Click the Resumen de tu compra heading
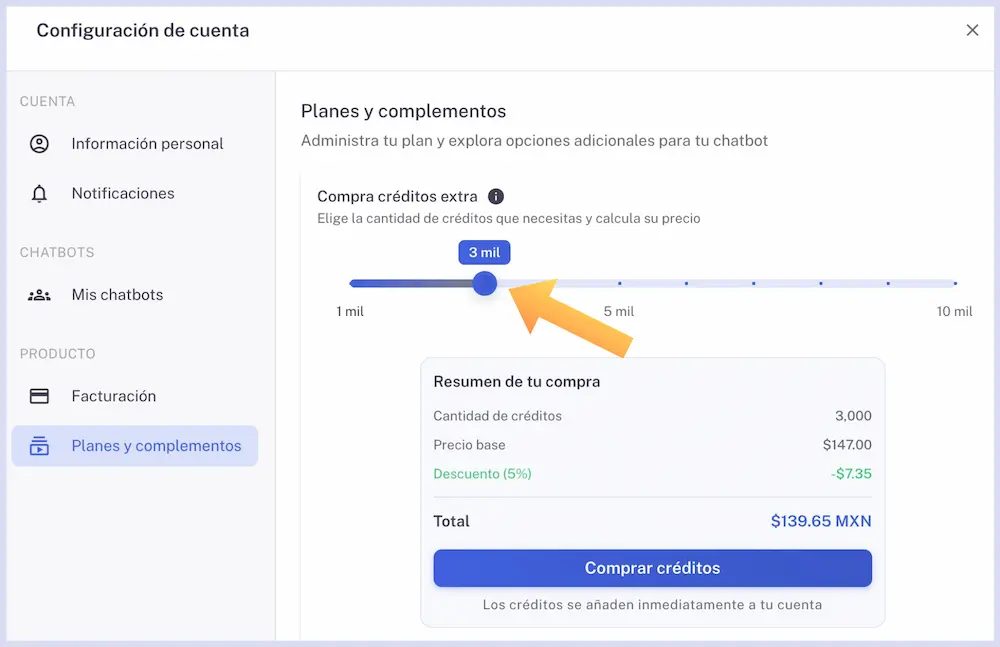1000x647 pixels. pyautogui.click(x=517, y=382)
